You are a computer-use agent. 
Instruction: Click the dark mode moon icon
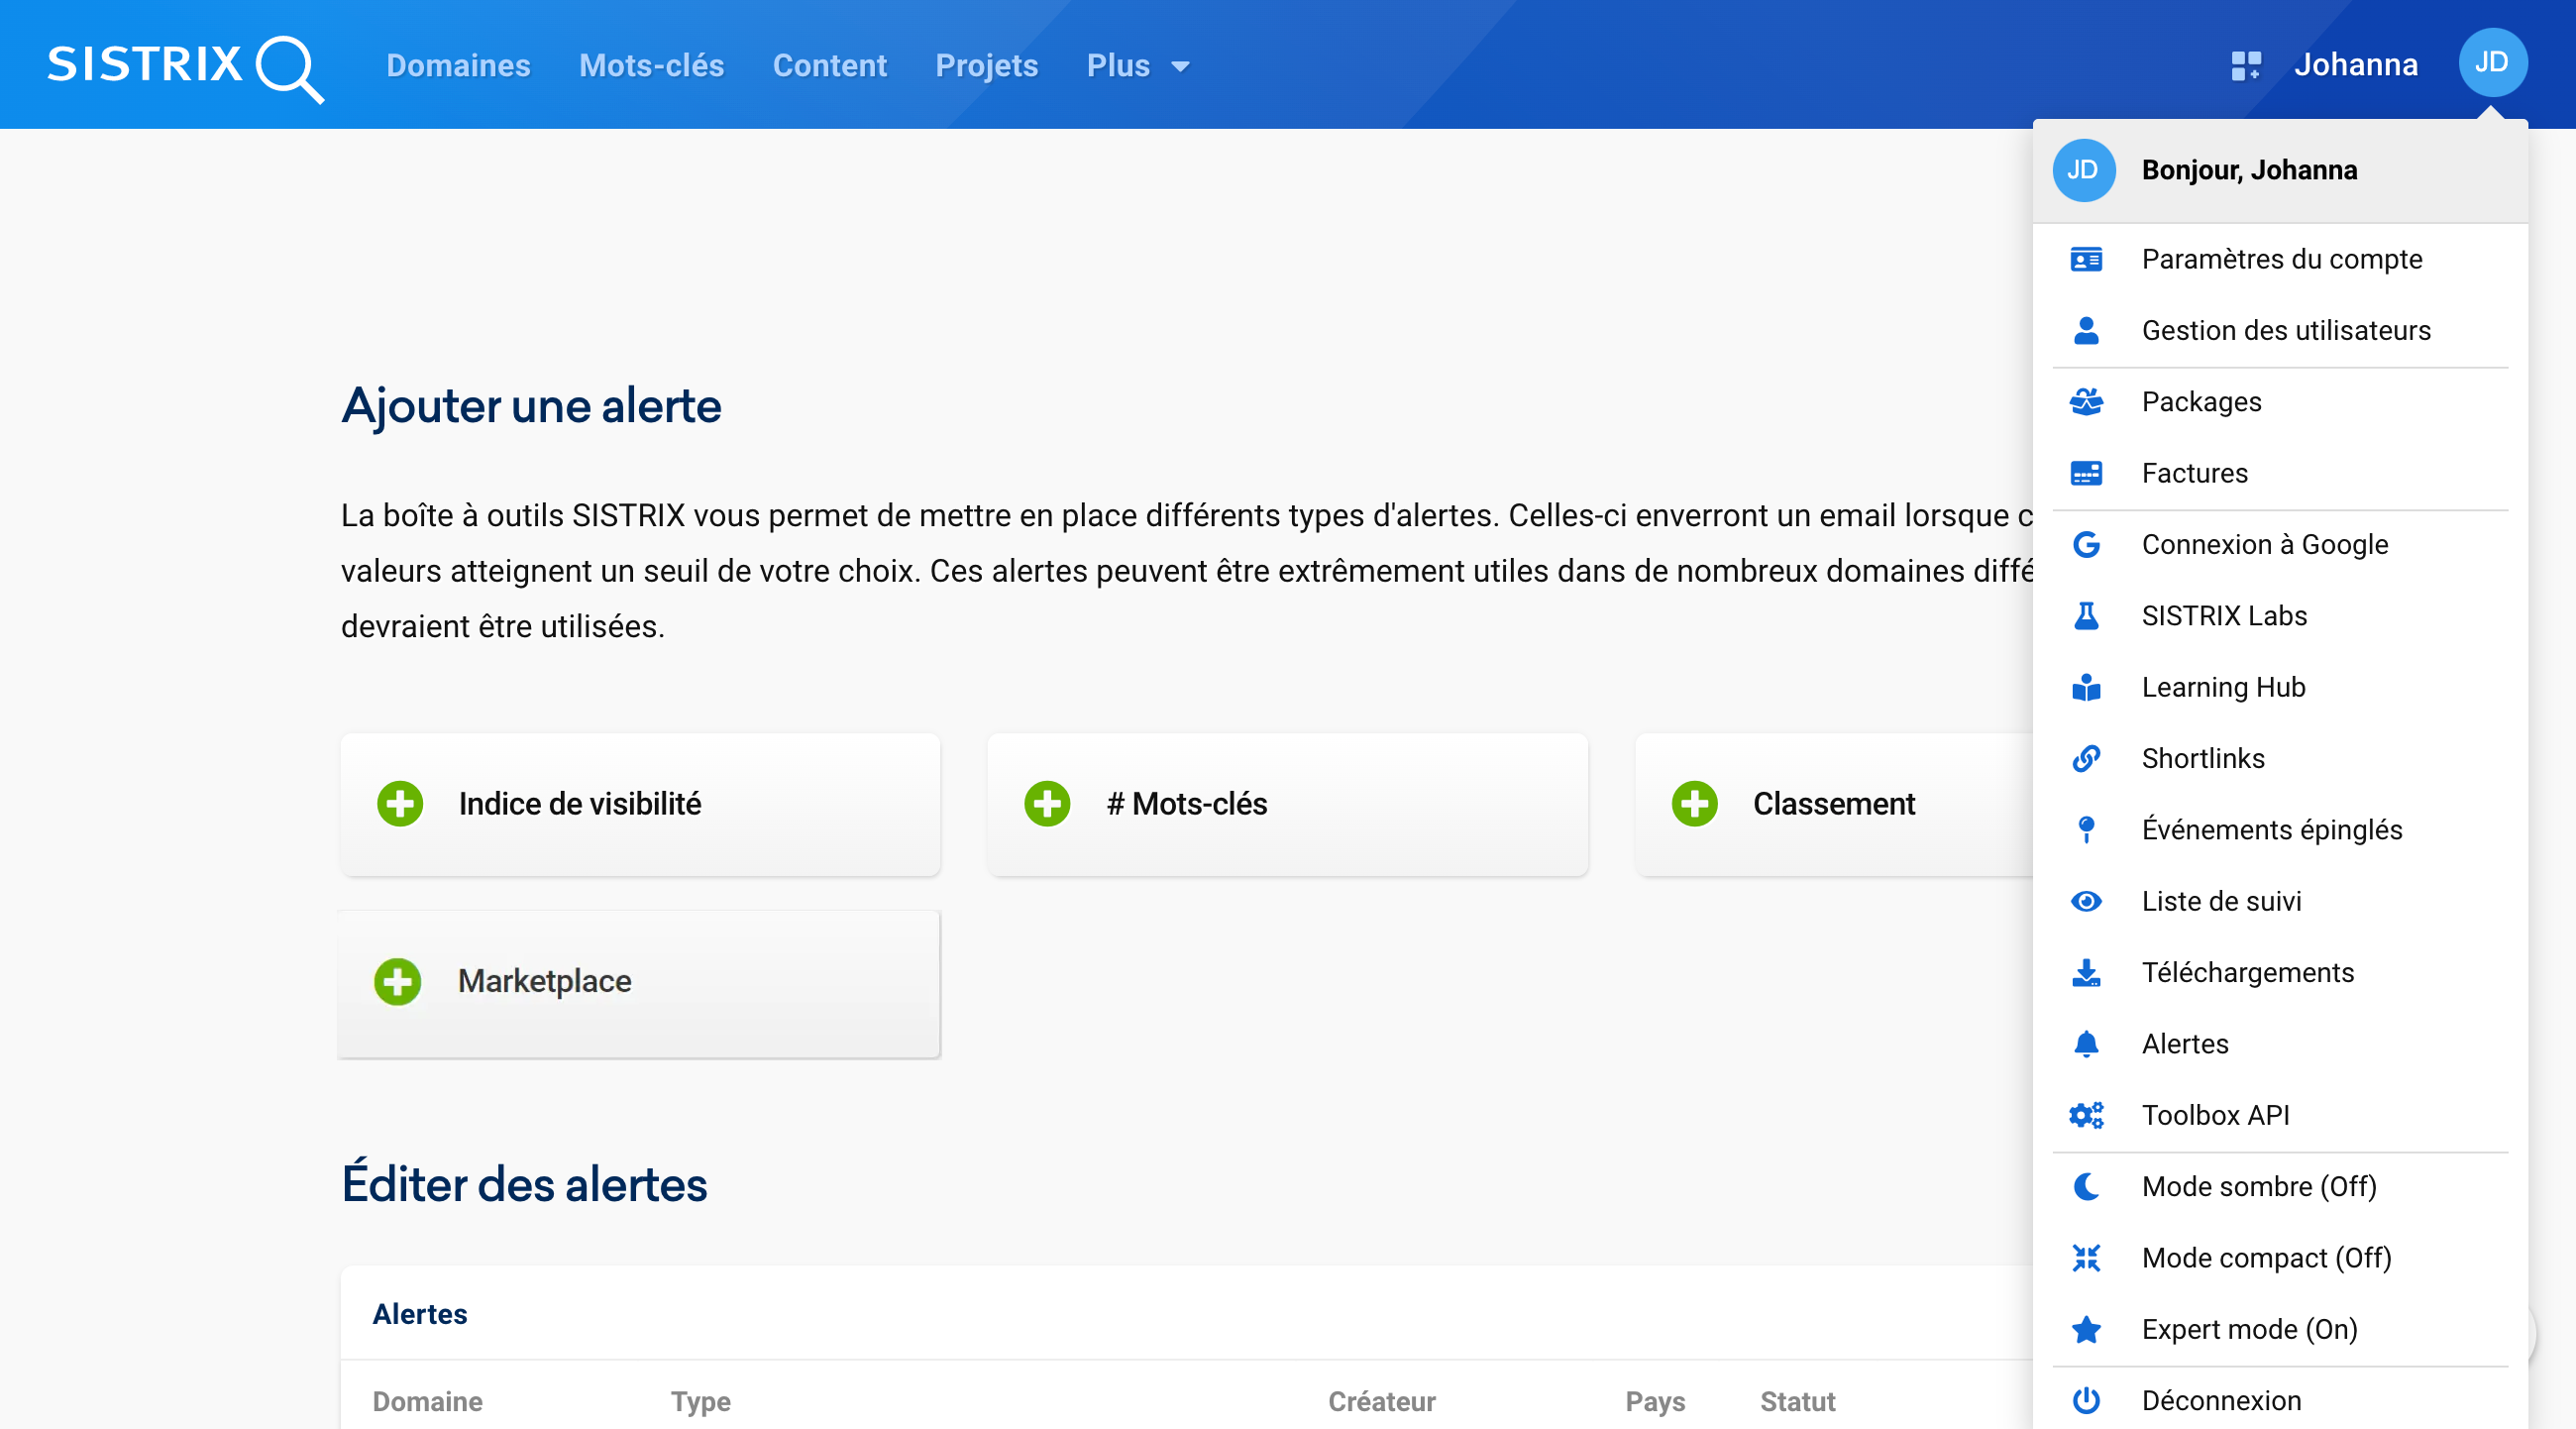tap(2086, 1187)
